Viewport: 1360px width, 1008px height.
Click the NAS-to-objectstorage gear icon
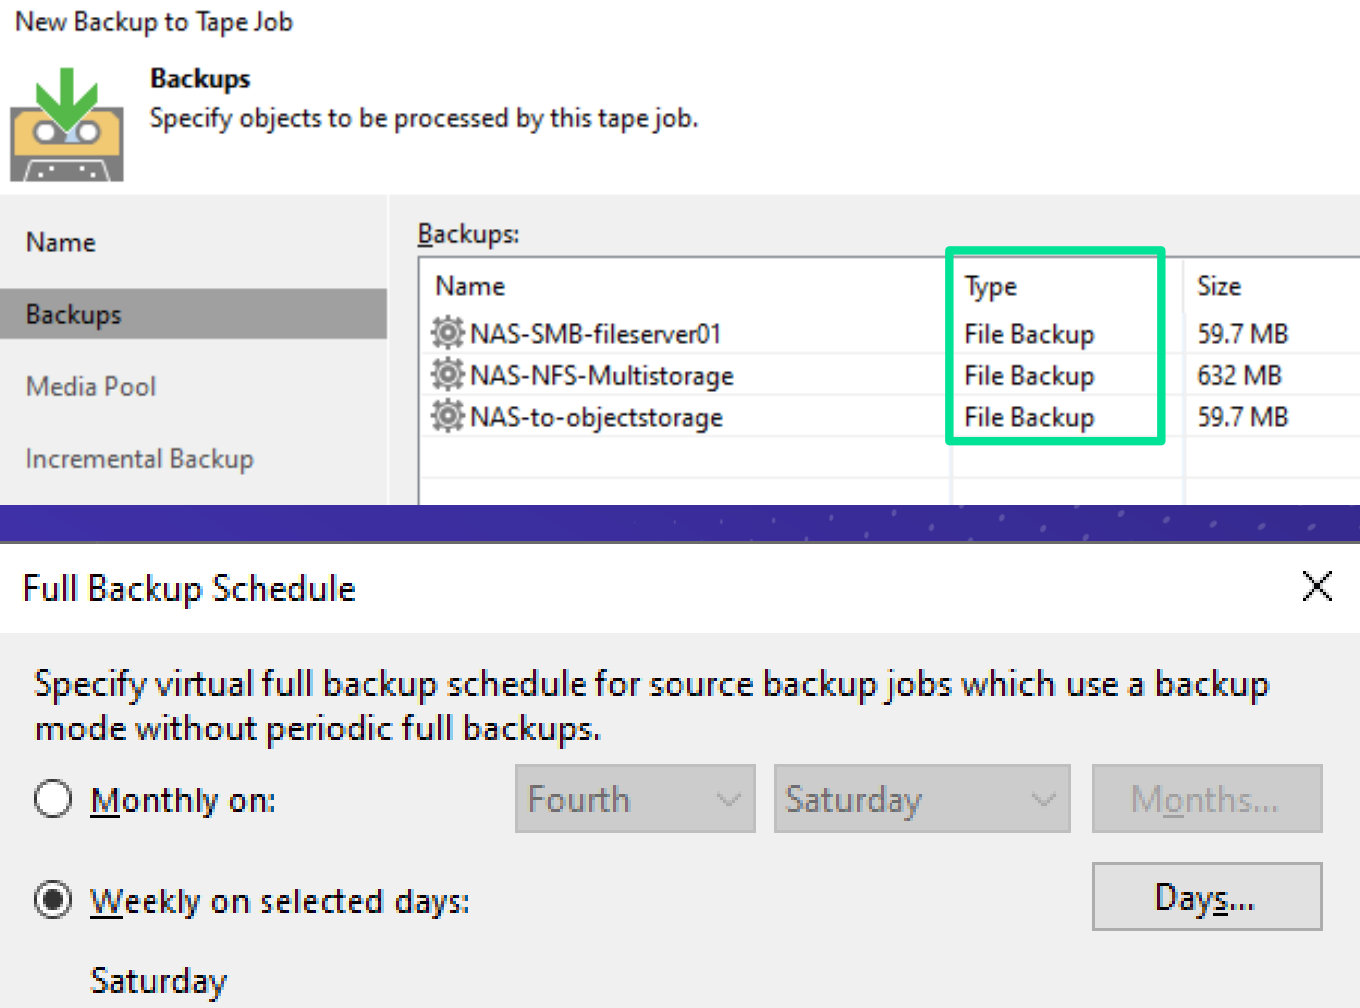point(447,416)
